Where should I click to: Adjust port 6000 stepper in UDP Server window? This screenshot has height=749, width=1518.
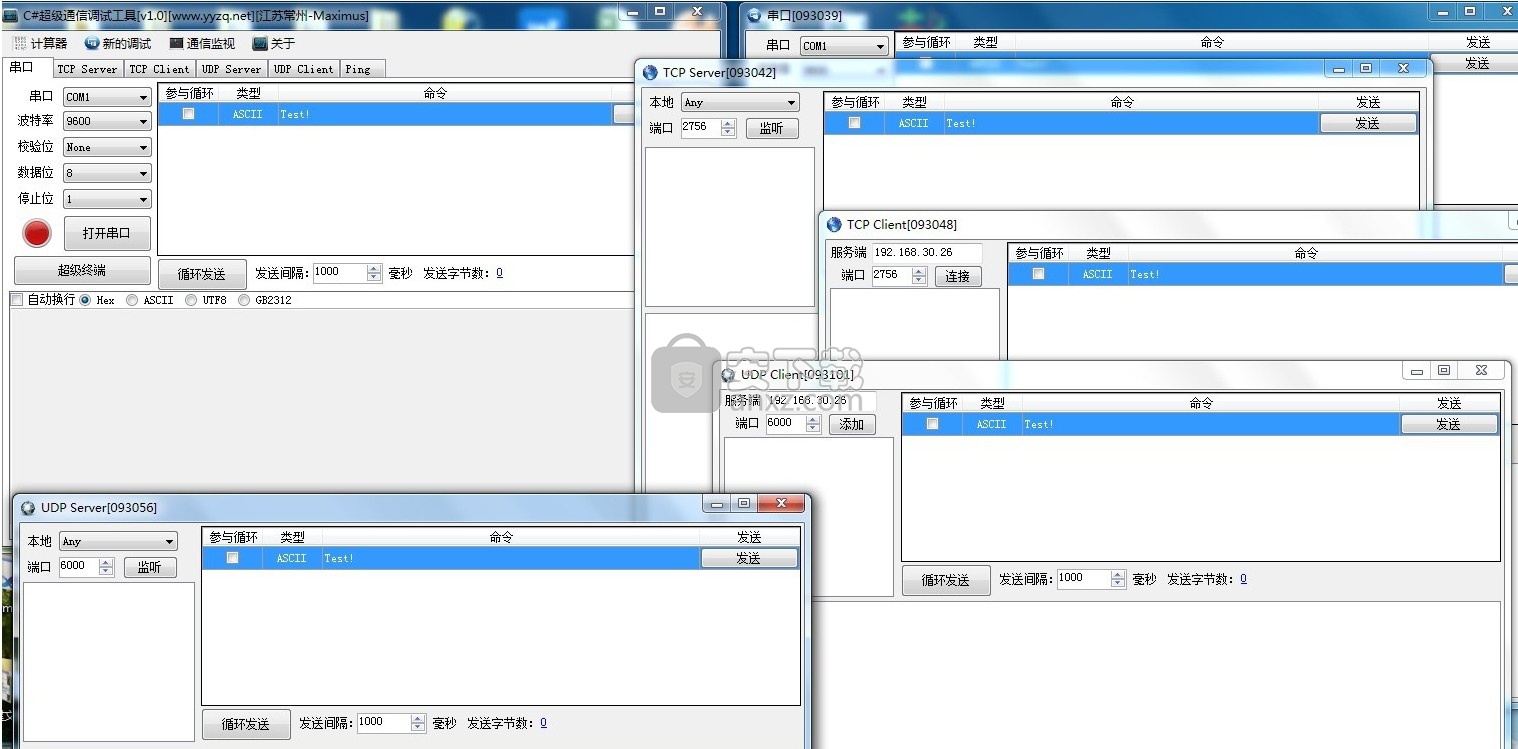click(106, 567)
